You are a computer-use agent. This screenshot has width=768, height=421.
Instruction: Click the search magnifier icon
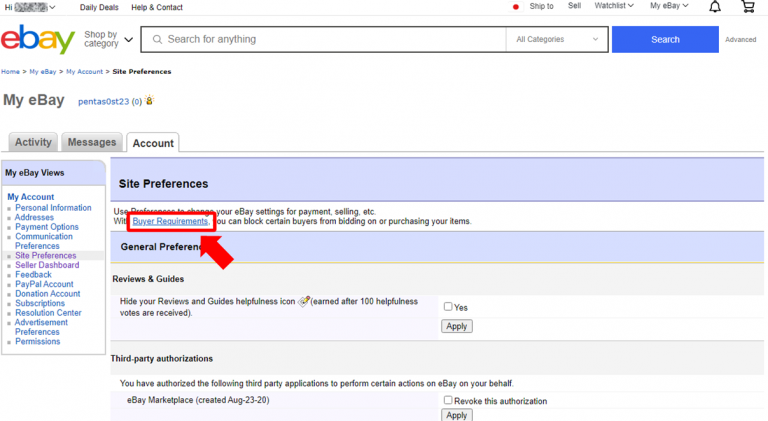[x=155, y=40]
